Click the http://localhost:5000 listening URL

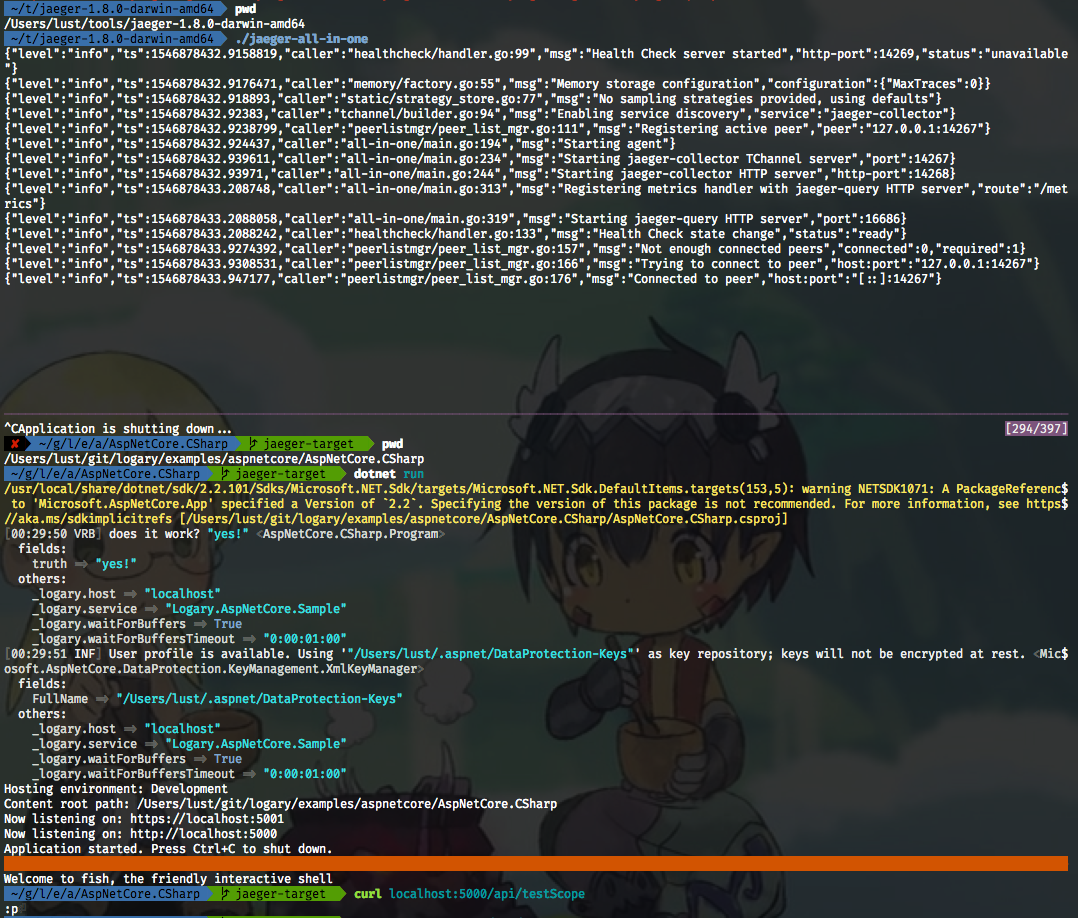(204, 834)
